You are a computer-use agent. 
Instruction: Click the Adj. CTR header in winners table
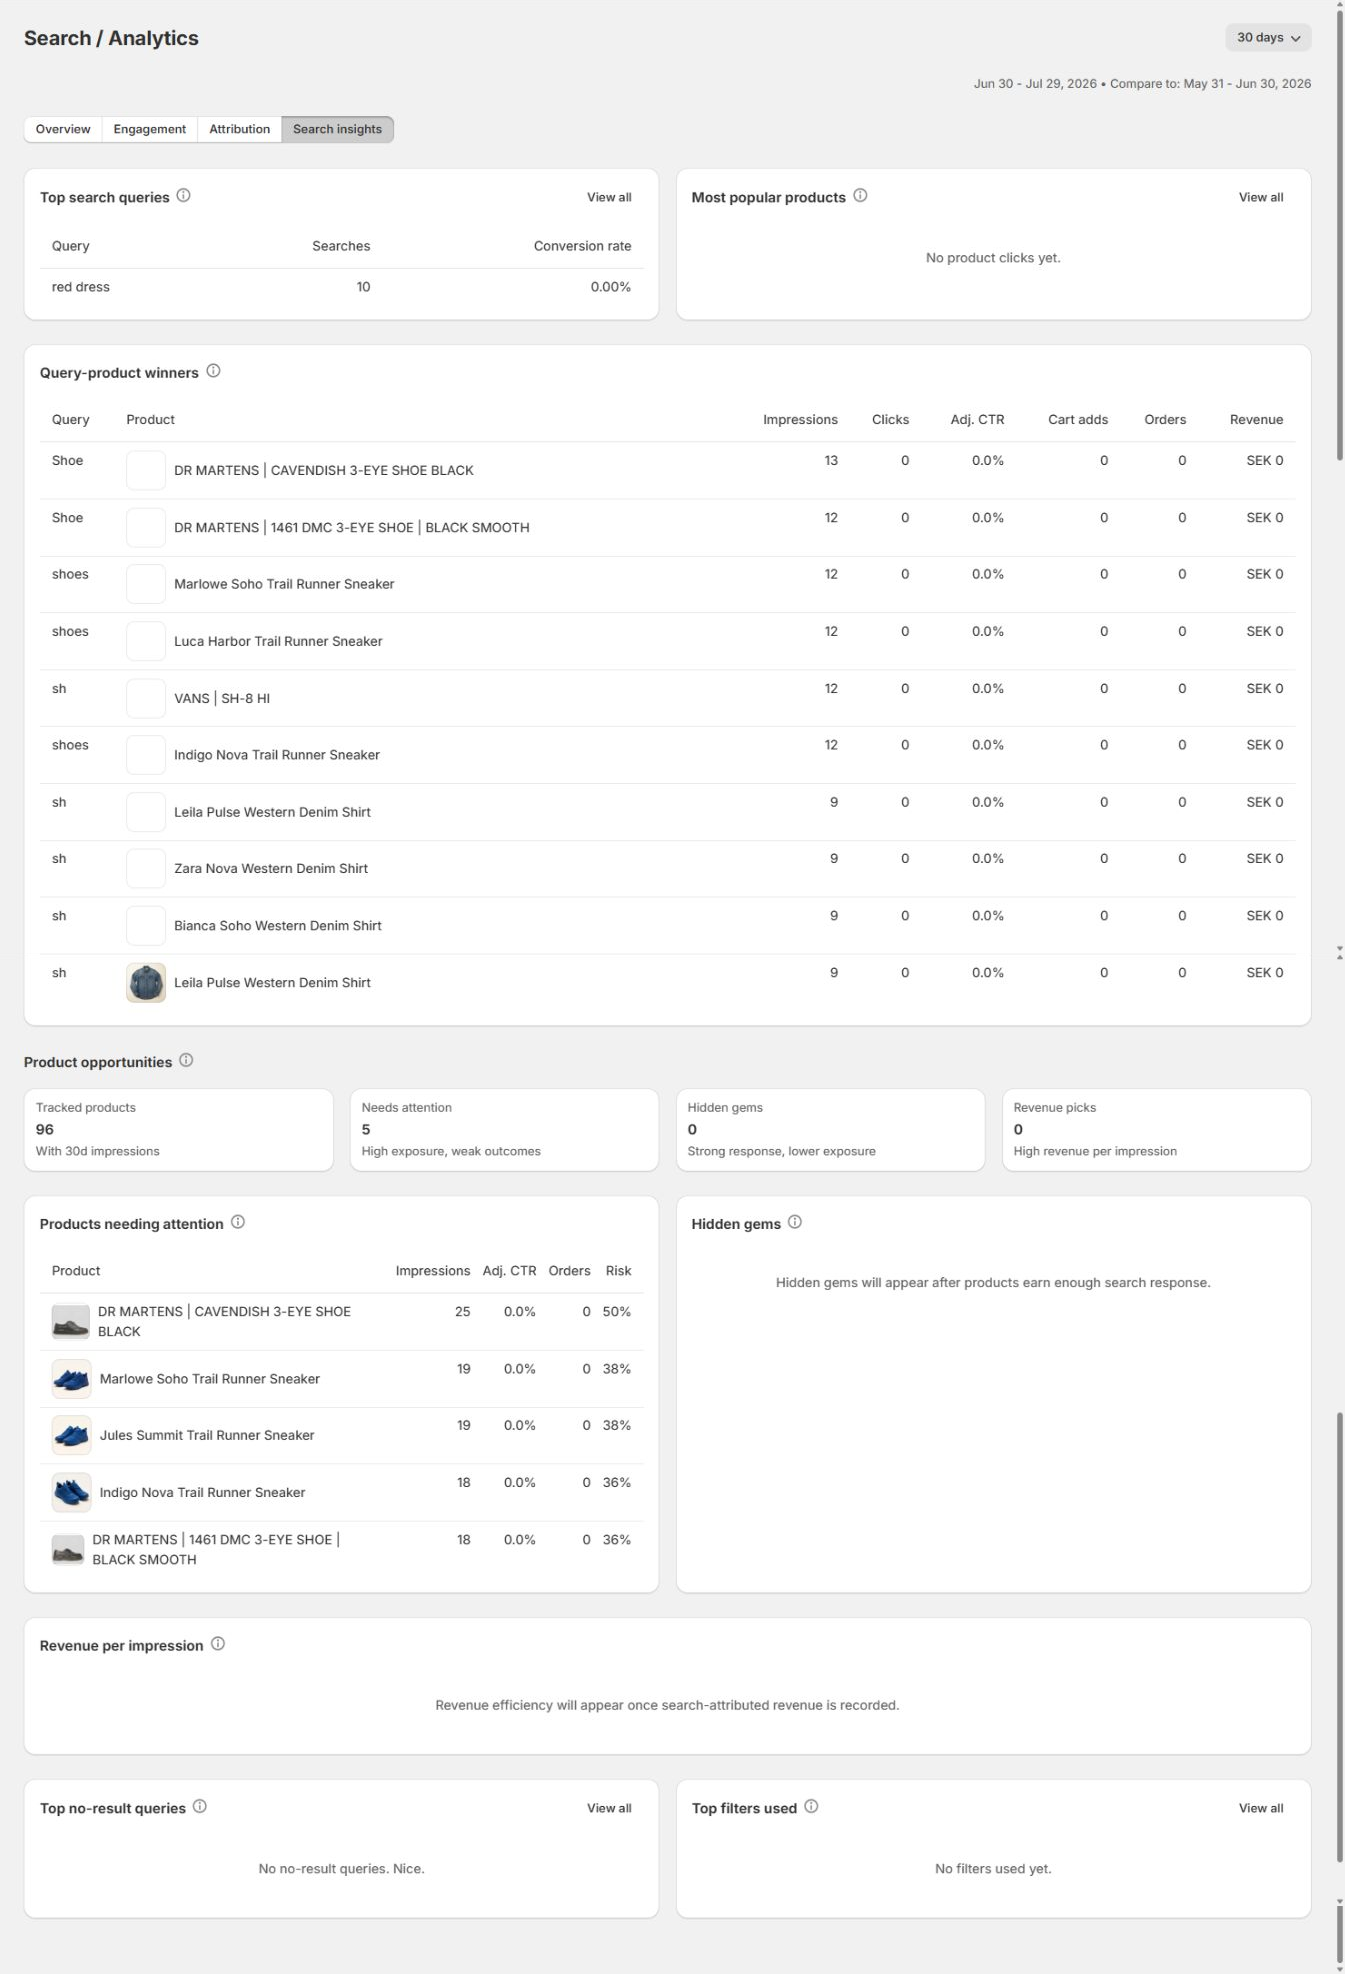coord(977,420)
